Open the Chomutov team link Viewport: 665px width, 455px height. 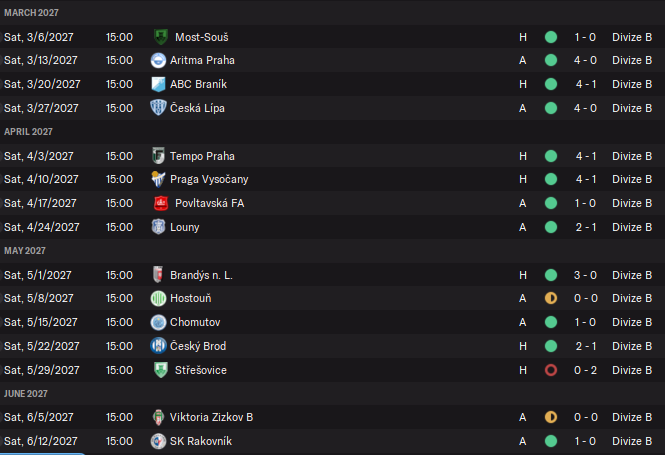point(195,322)
